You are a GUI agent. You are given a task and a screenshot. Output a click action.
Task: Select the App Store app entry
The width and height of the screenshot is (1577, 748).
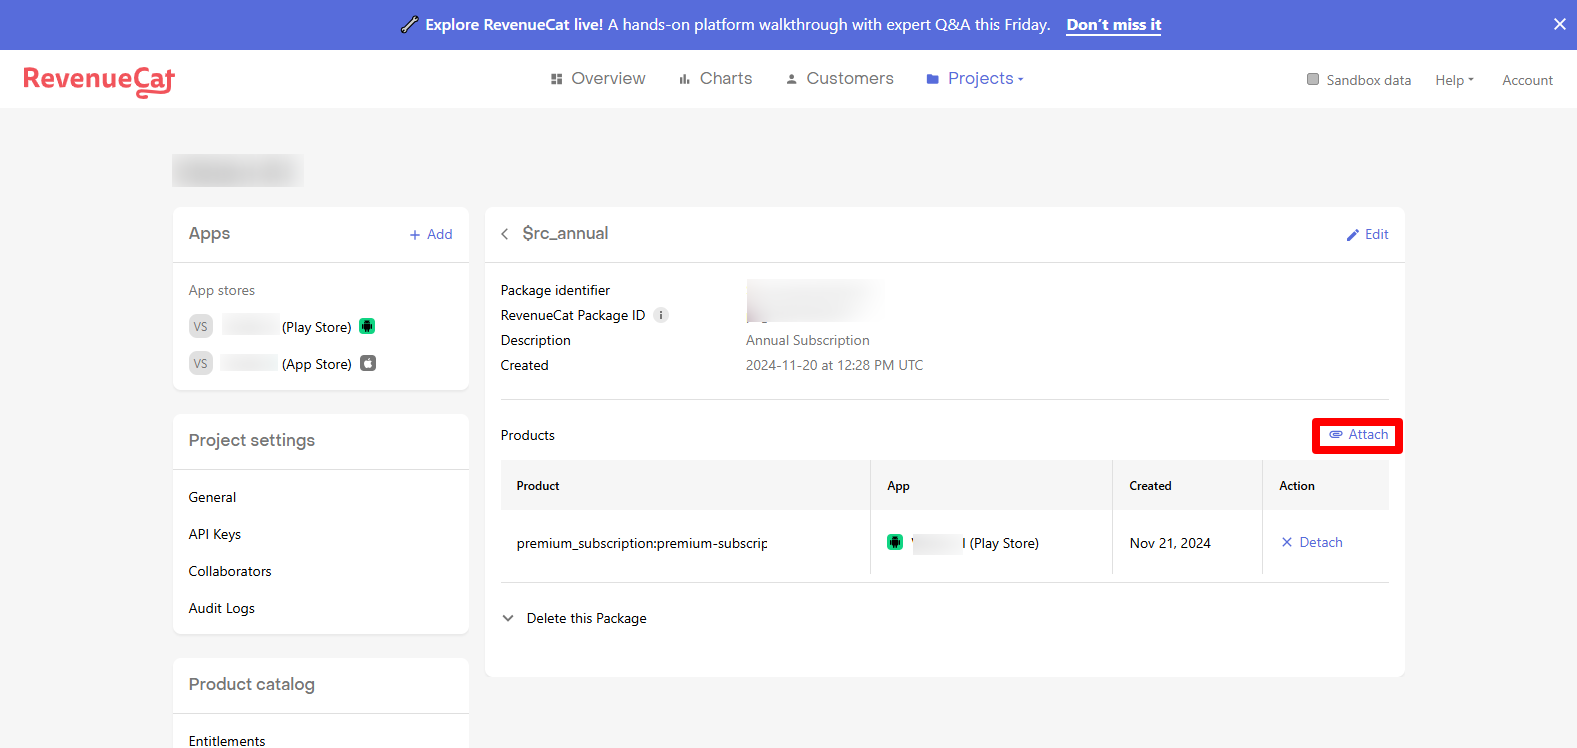click(282, 364)
